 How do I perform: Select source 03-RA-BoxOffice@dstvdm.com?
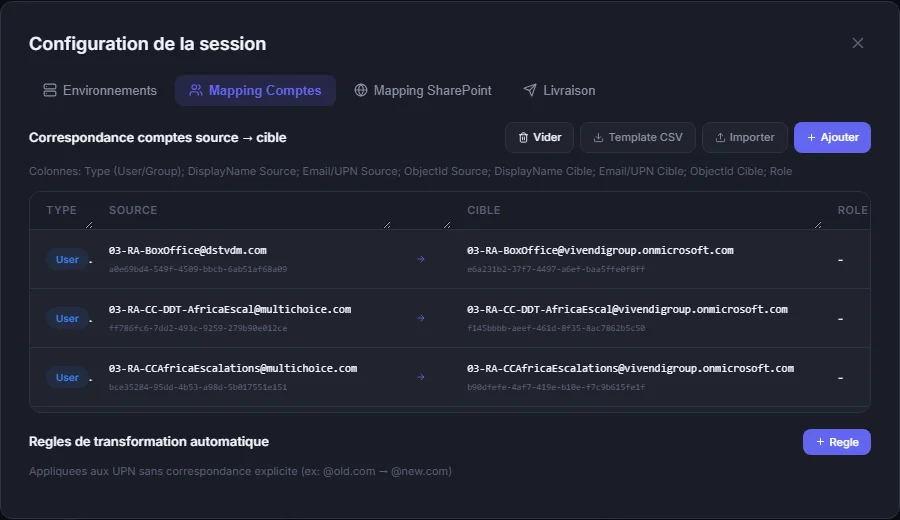[x=188, y=250]
